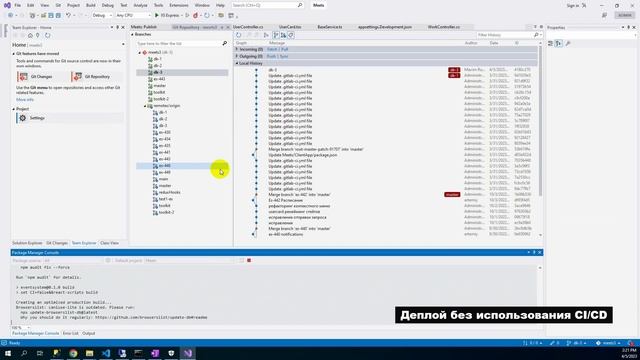Image resolution: width=640 pixels, height=360 pixels.
Task: Open the Default project dropdown in console
Action: pyautogui.click(x=189, y=260)
